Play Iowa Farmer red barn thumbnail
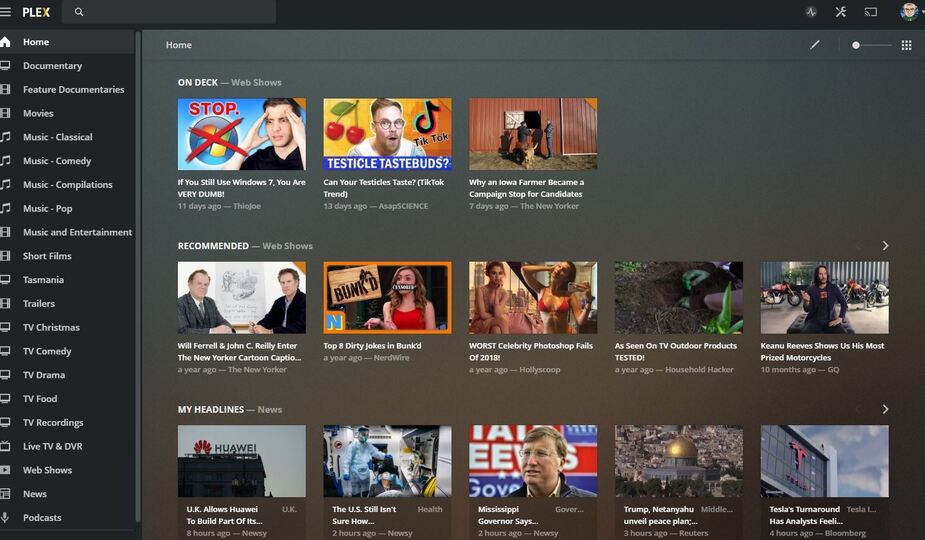 click(533, 134)
